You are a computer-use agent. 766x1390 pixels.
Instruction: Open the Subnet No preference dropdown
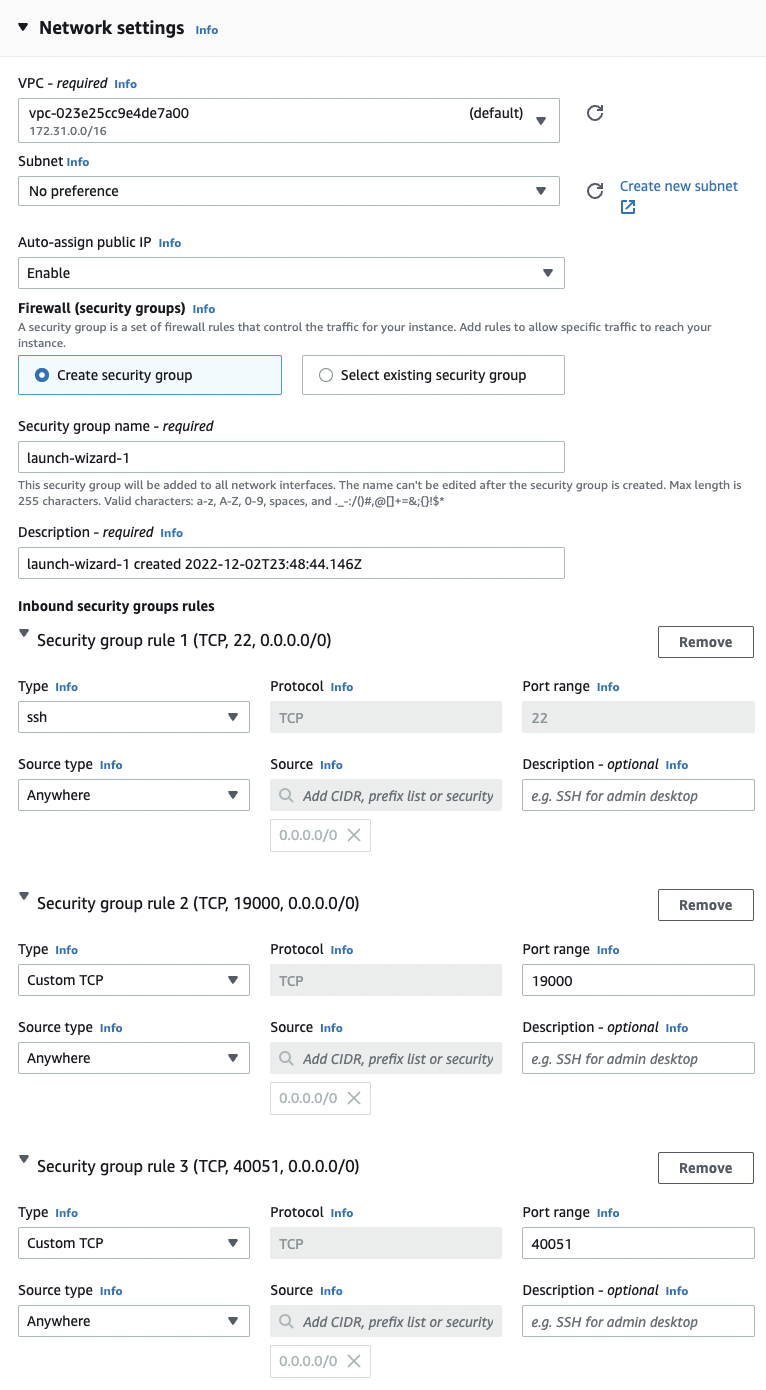tap(288, 191)
